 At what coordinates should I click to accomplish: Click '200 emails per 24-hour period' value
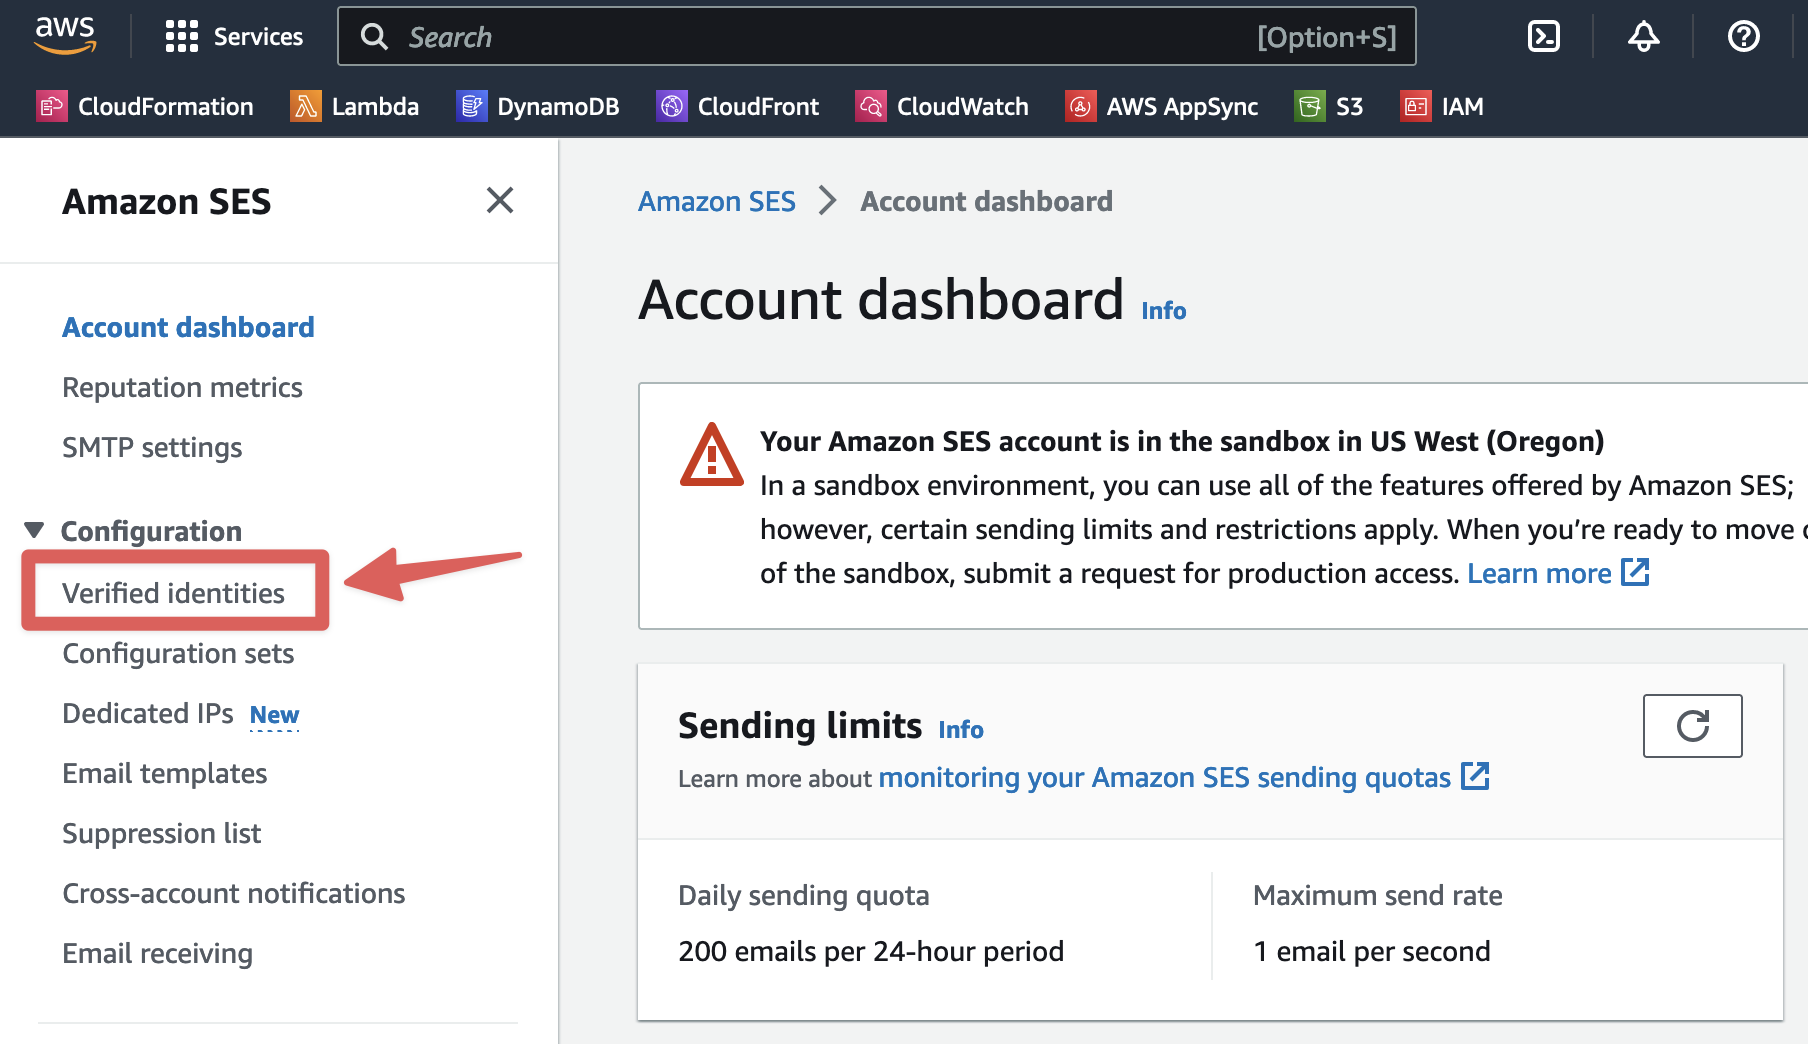(871, 951)
